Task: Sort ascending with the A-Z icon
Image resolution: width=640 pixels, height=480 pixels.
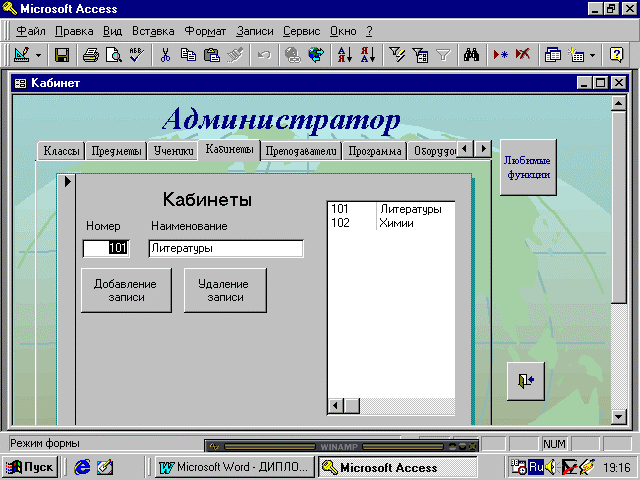Action: [x=343, y=55]
